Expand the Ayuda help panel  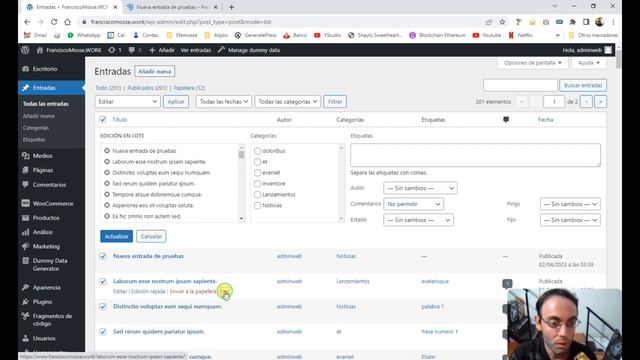point(589,63)
